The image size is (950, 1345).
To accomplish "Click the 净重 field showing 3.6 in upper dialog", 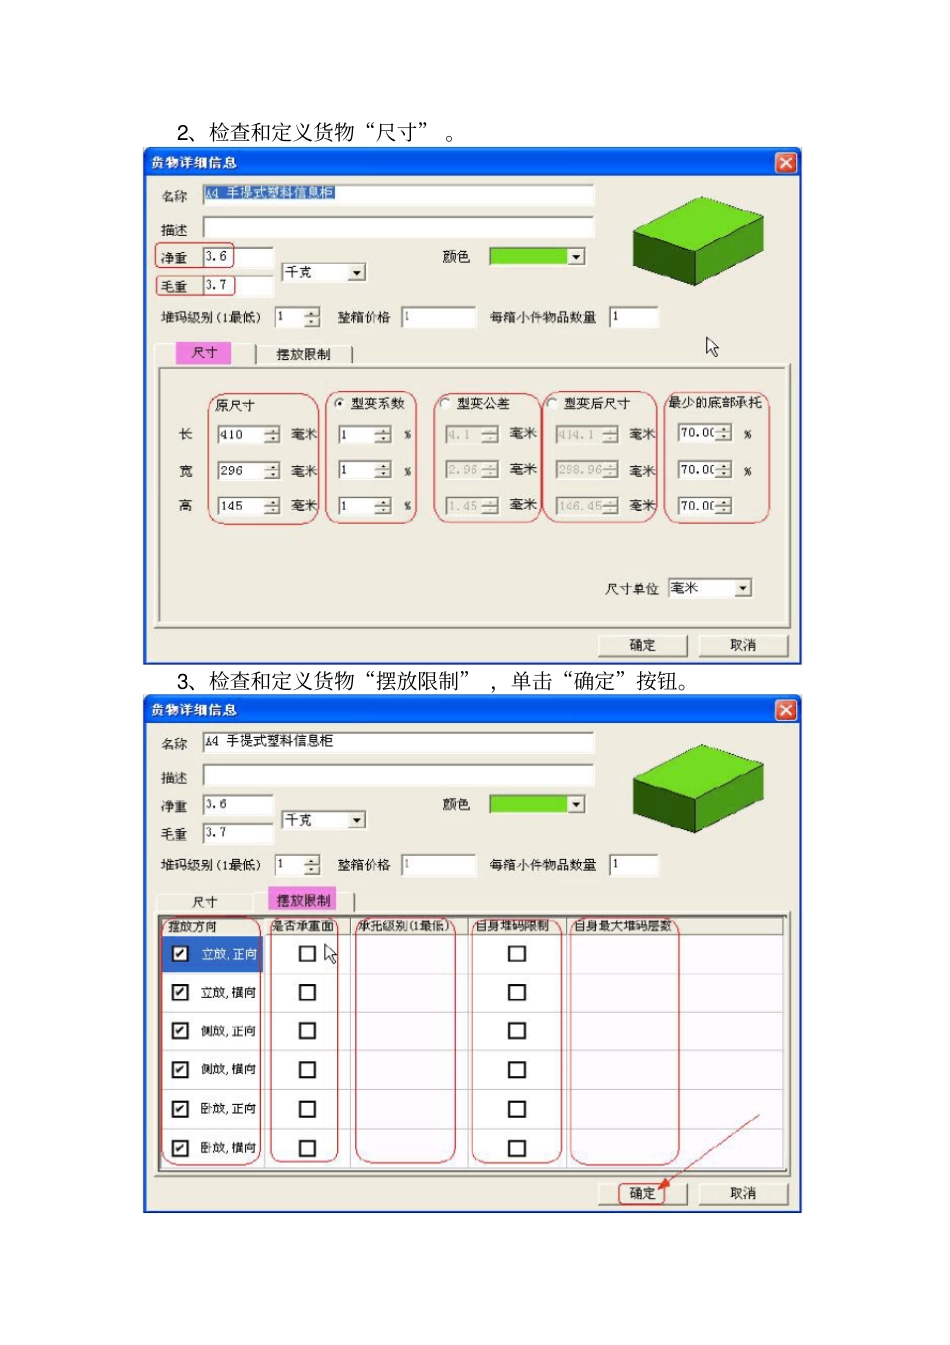I will point(237,257).
